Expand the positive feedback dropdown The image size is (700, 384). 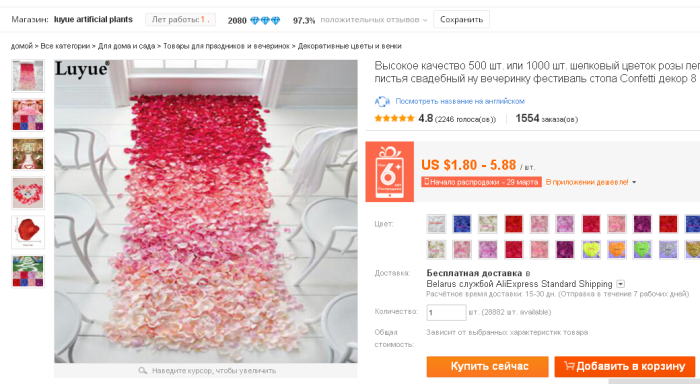(425, 20)
